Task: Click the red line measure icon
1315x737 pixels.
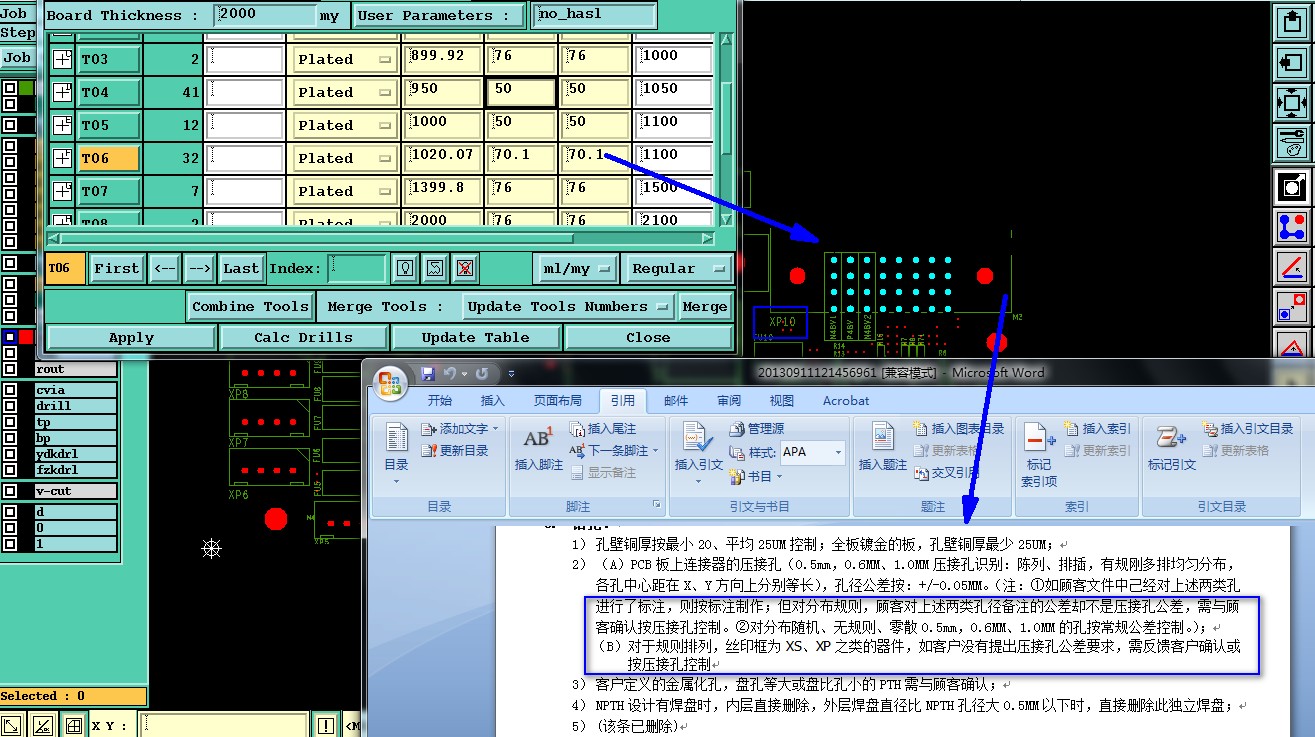Action: 1292,267
